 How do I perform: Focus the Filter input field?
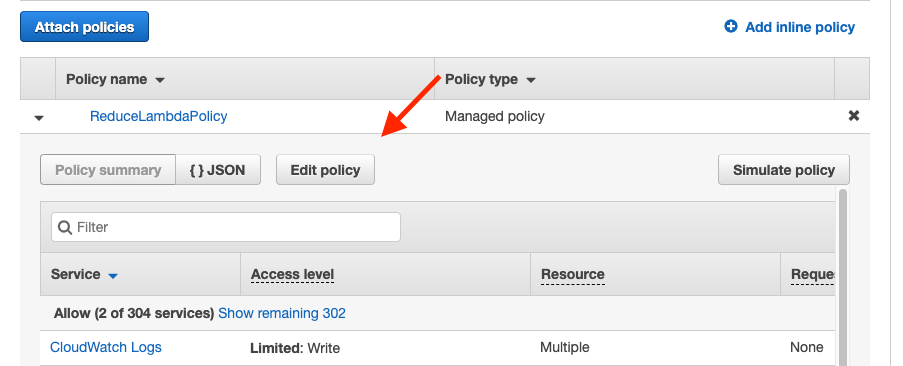coord(226,227)
